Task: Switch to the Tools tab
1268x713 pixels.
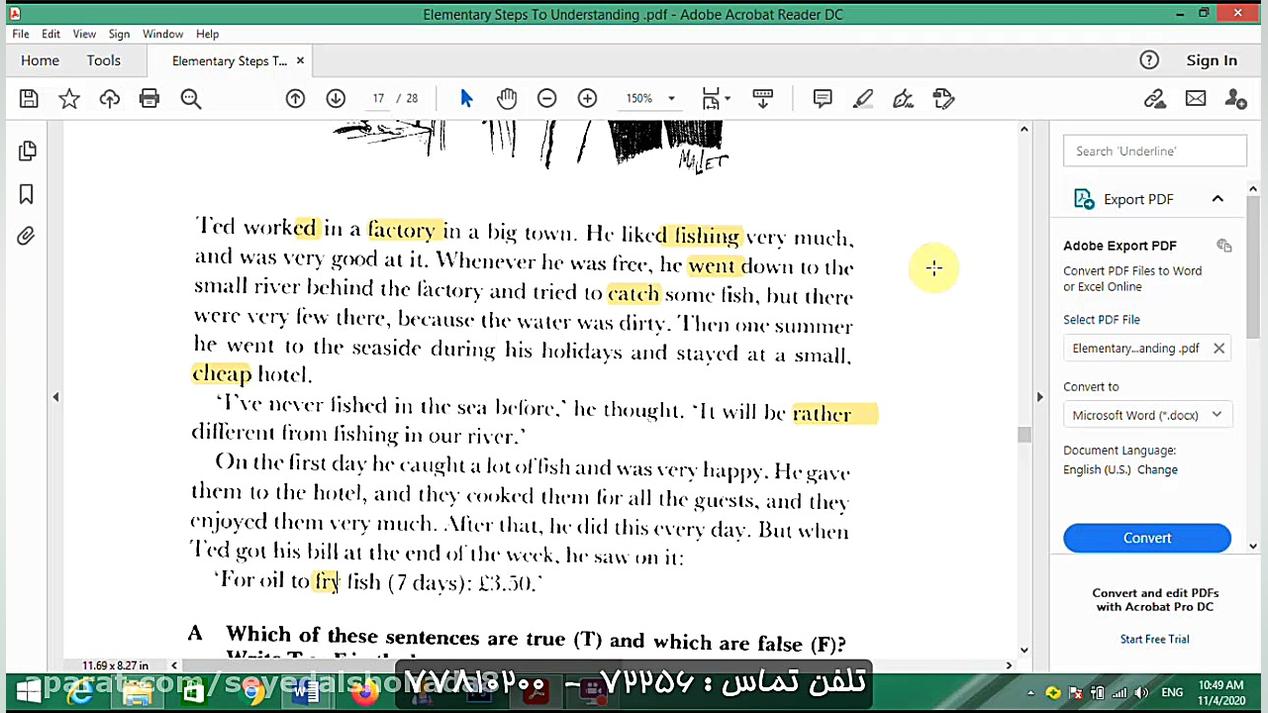Action: 103,60
